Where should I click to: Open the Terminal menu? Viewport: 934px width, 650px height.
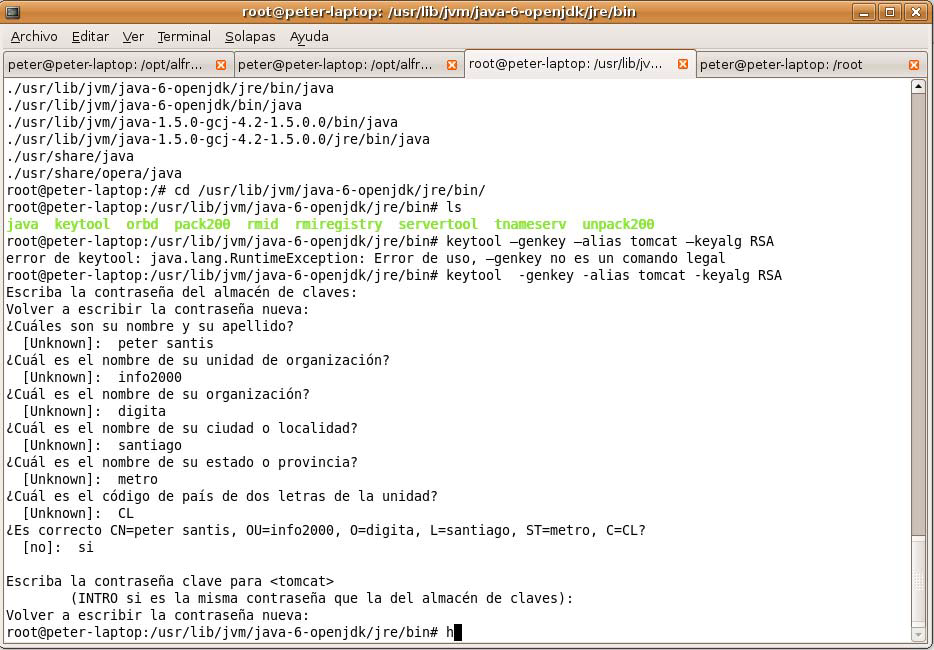[184, 36]
